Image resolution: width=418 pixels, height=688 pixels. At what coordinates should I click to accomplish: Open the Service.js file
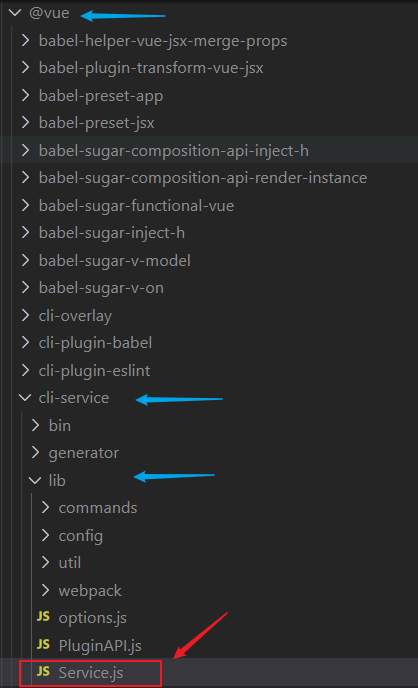click(x=91, y=673)
